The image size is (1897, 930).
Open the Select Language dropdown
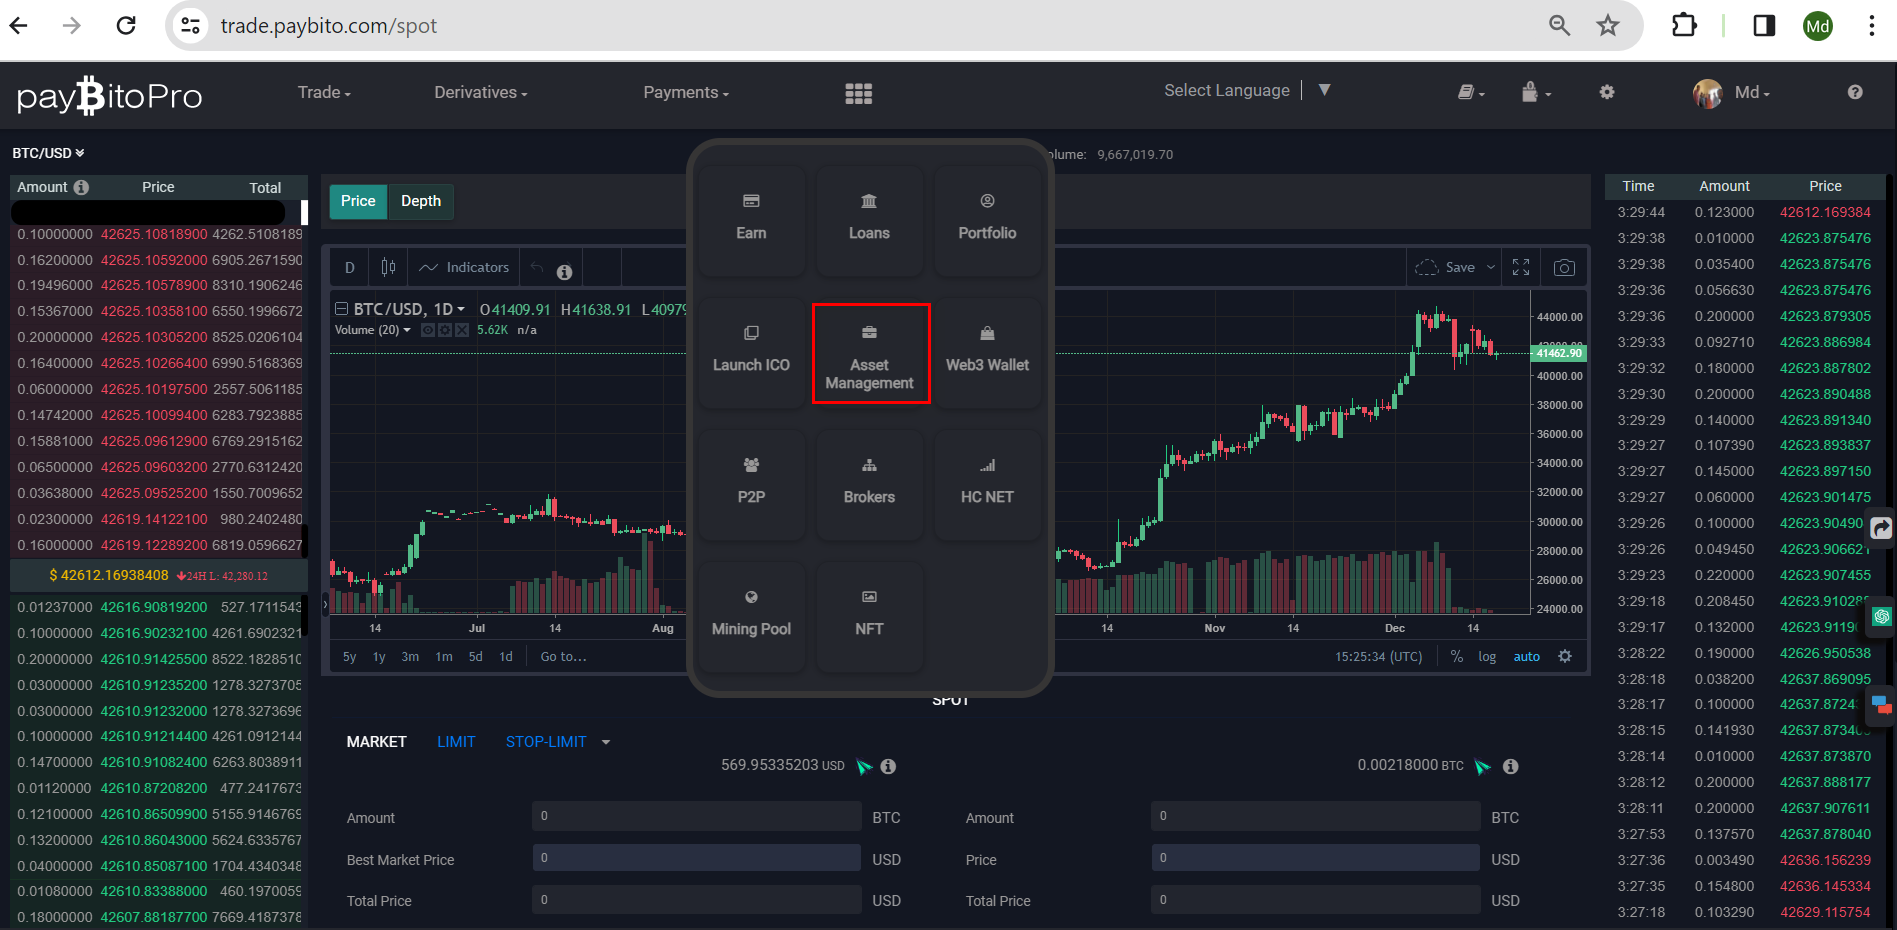(x=1247, y=90)
